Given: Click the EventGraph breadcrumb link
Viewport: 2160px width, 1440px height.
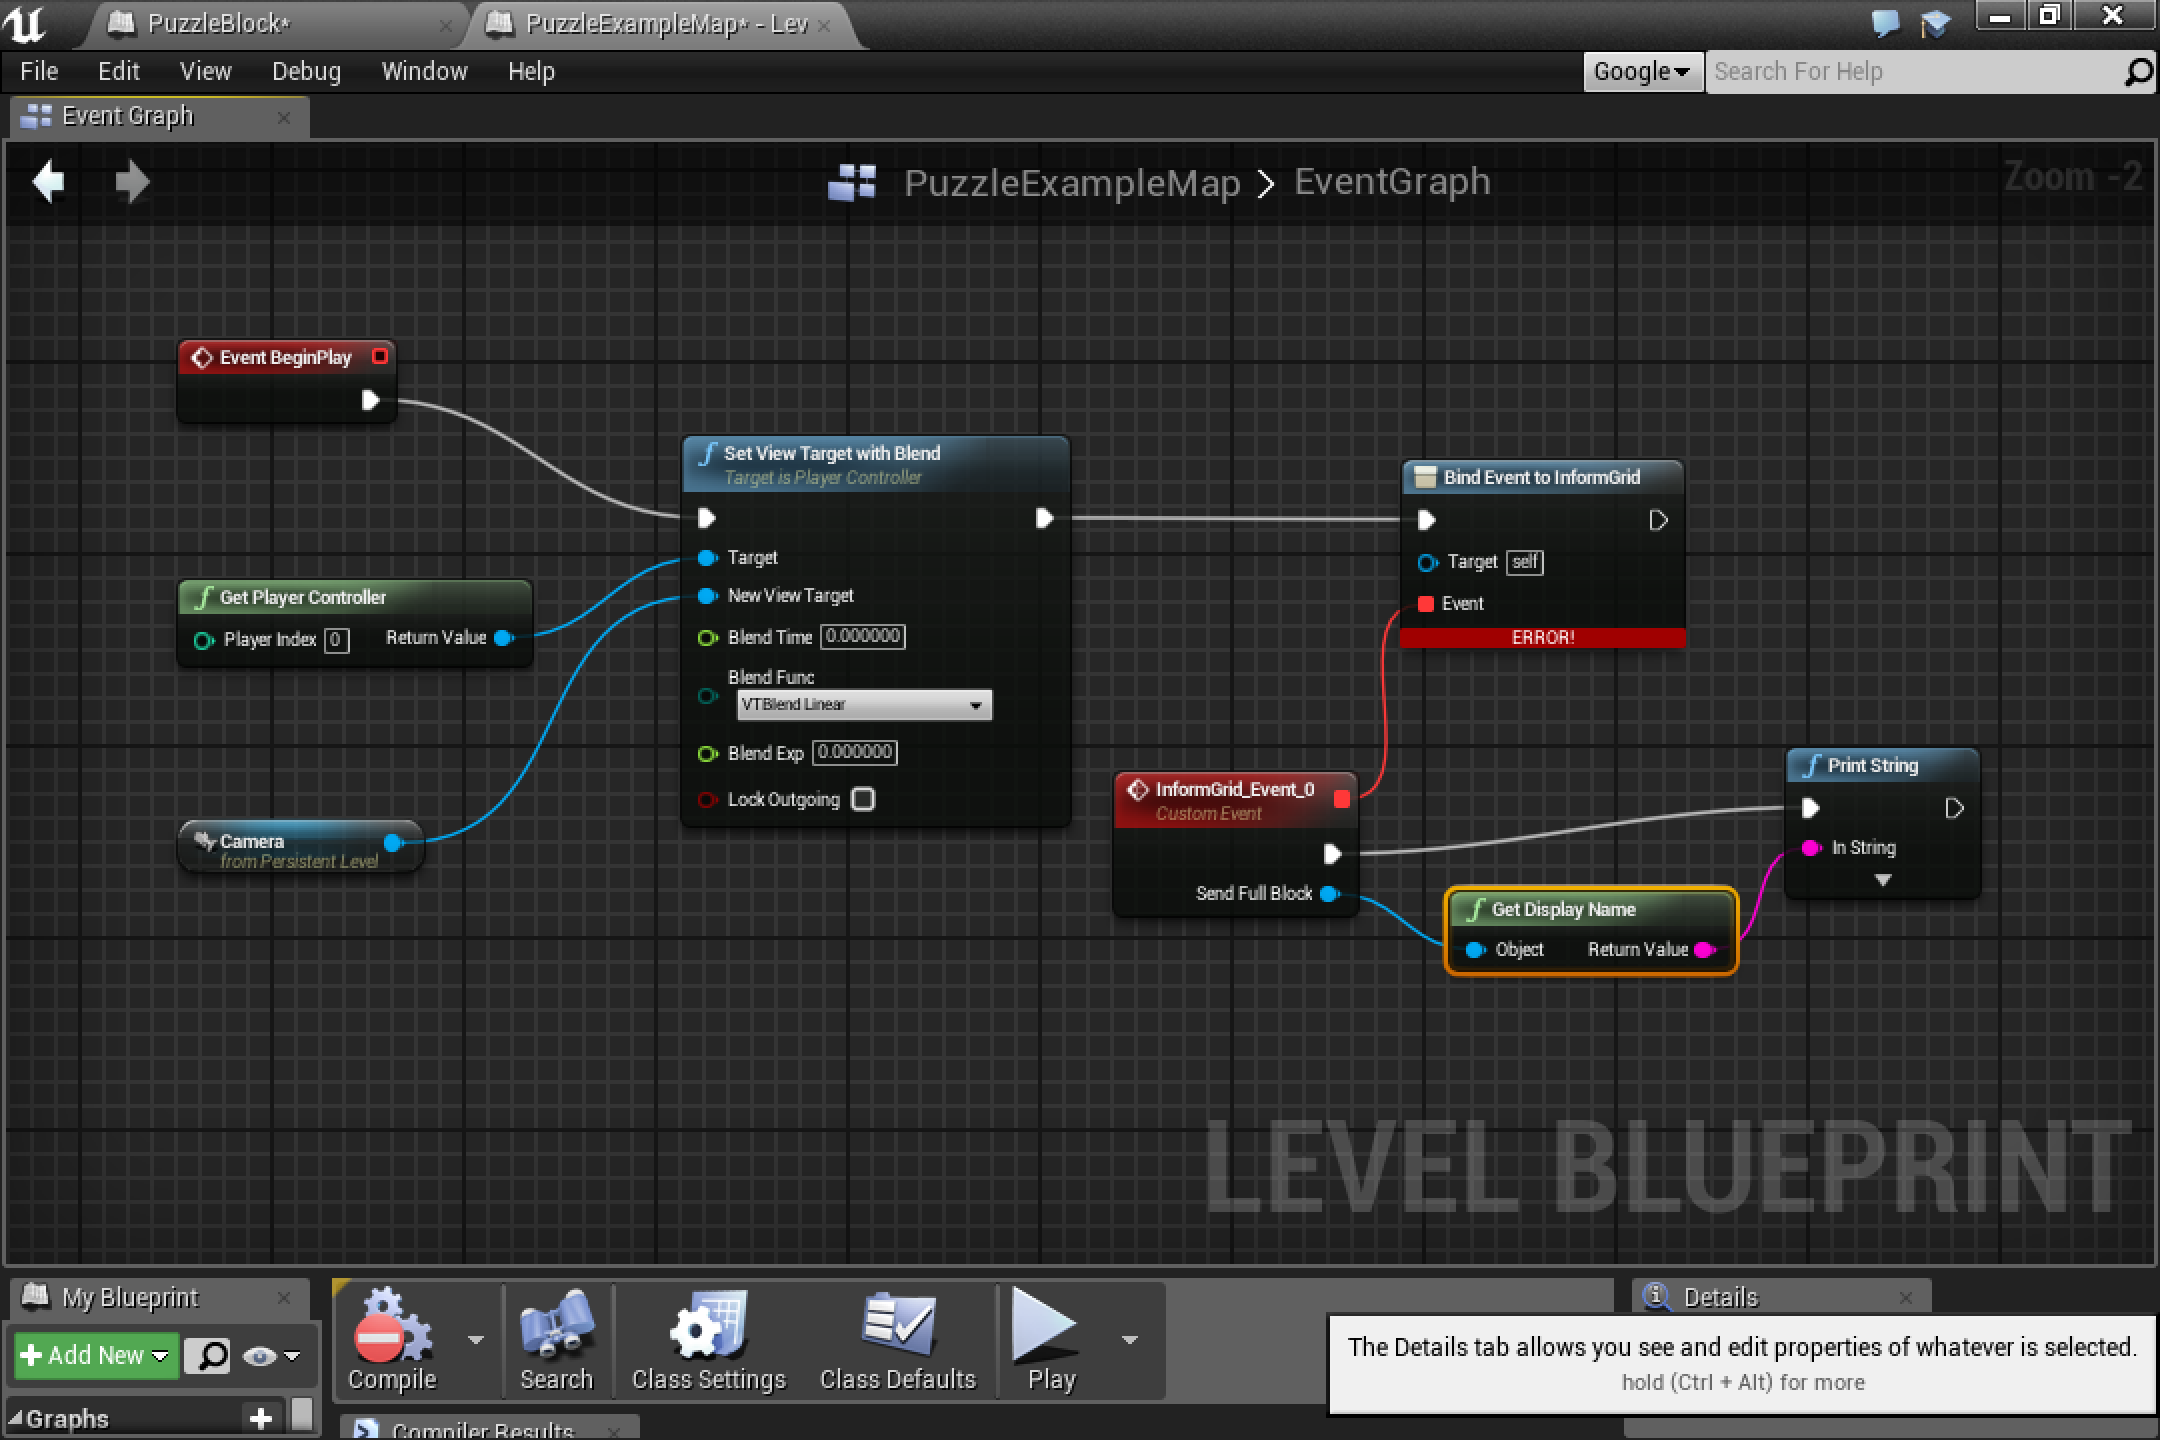Looking at the screenshot, I should [x=1392, y=182].
